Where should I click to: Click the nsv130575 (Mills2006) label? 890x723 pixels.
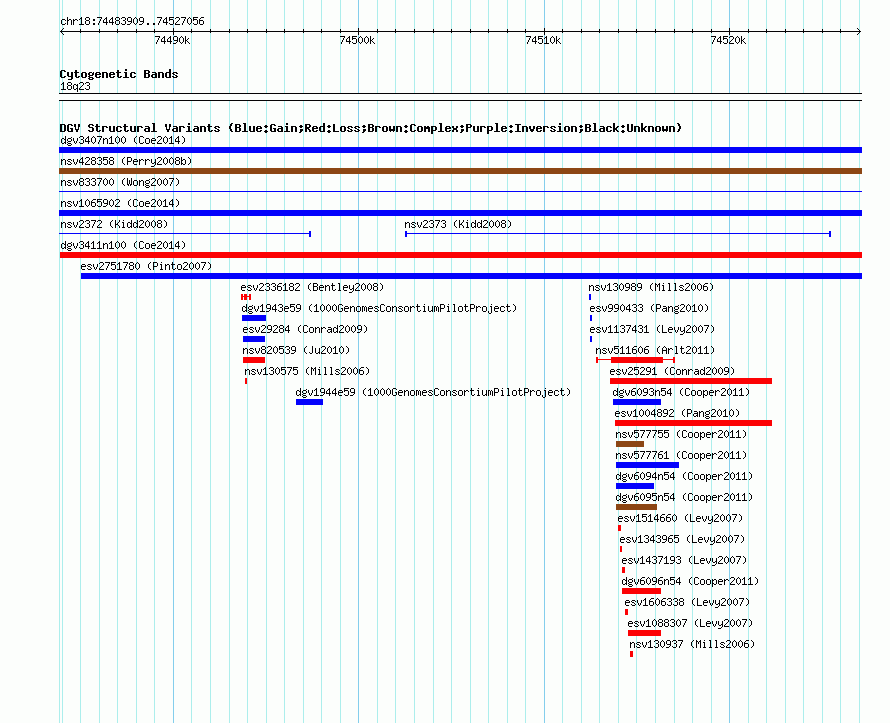click(307, 371)
